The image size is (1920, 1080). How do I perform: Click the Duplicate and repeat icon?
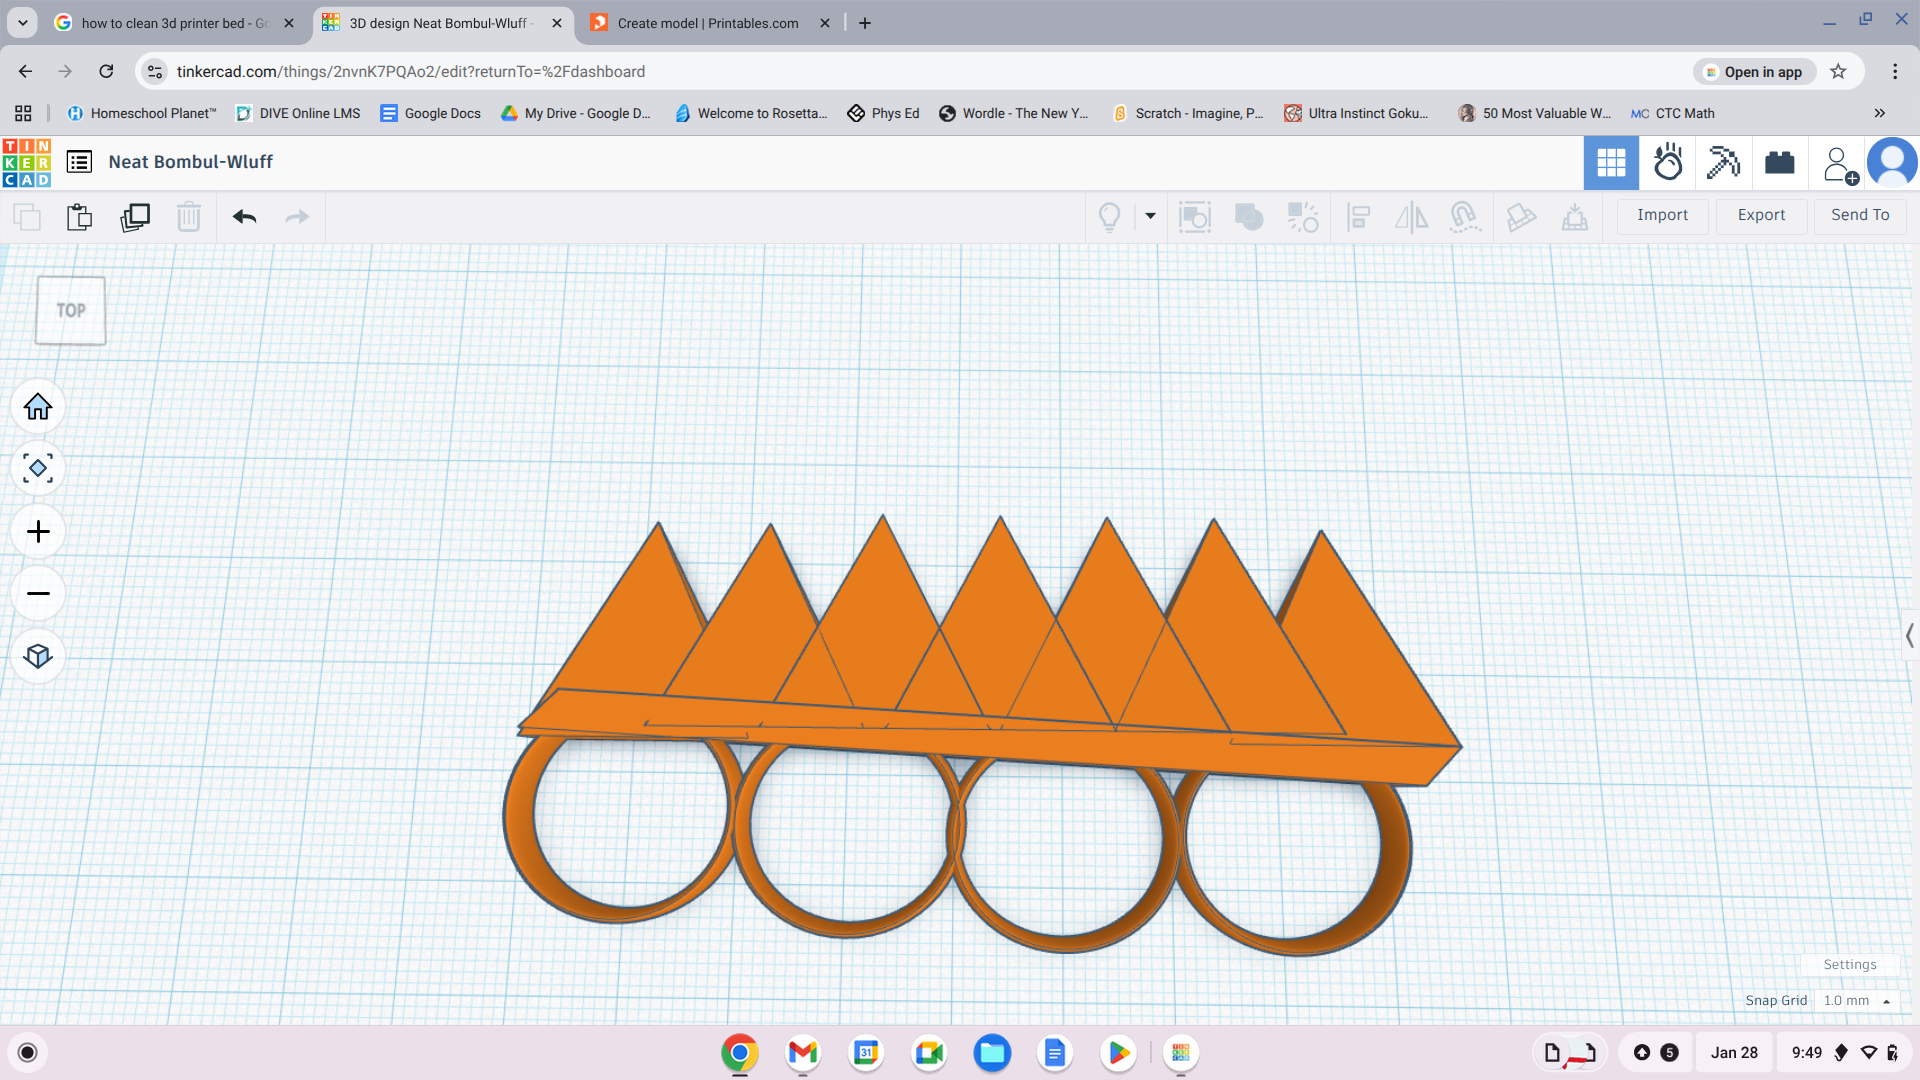point(135,216)
